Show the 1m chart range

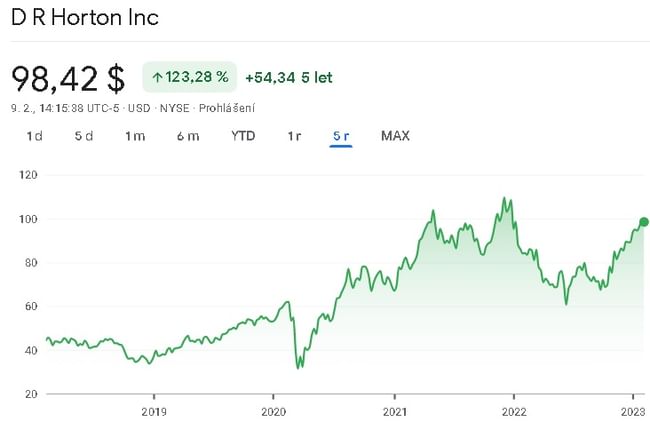135,136
